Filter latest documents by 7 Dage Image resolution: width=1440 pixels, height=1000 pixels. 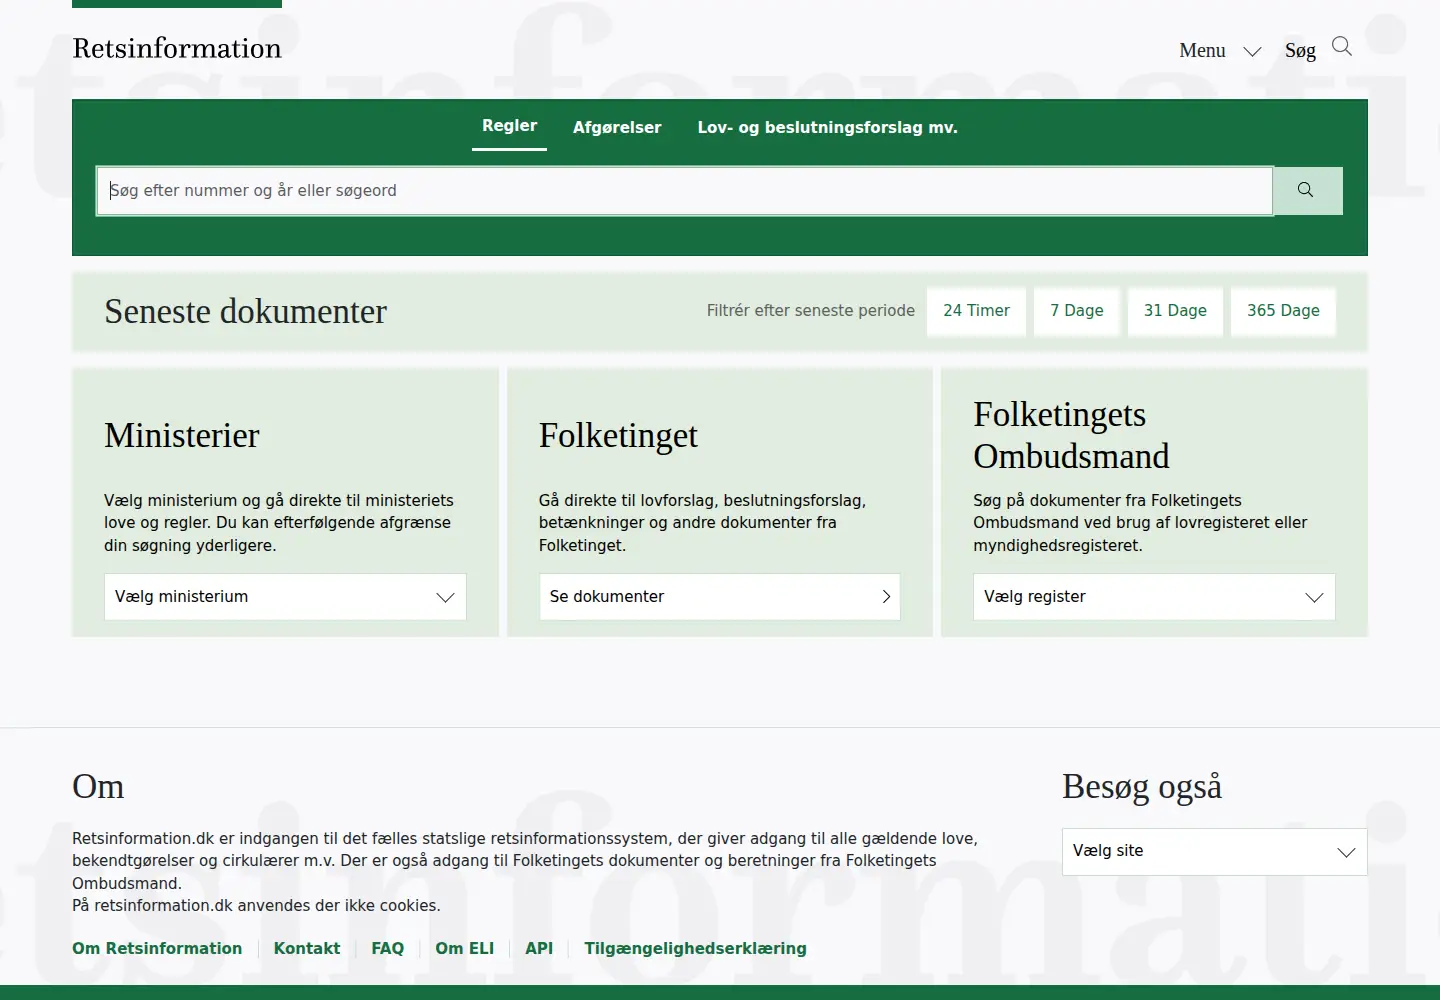pos(1077,311)
